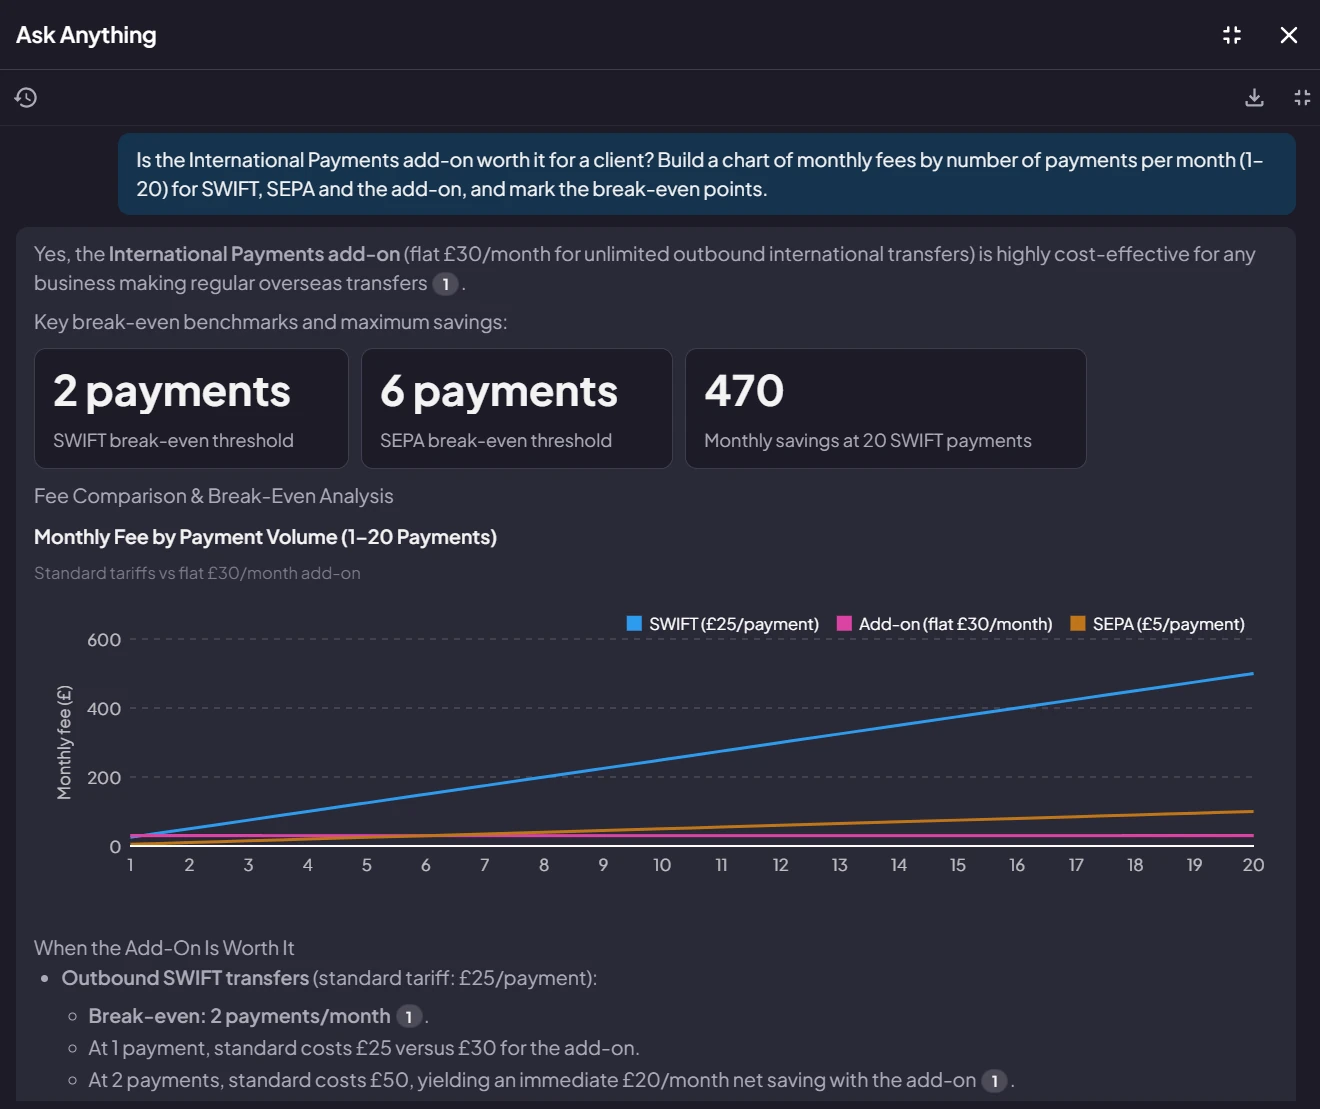Image resolution: width=1320 pixels, height=1109 pixels.
Task: Click 'Fee Comparison & Break-Even Analysis' text
Action: pyautogui.click(x=214, y=496)
